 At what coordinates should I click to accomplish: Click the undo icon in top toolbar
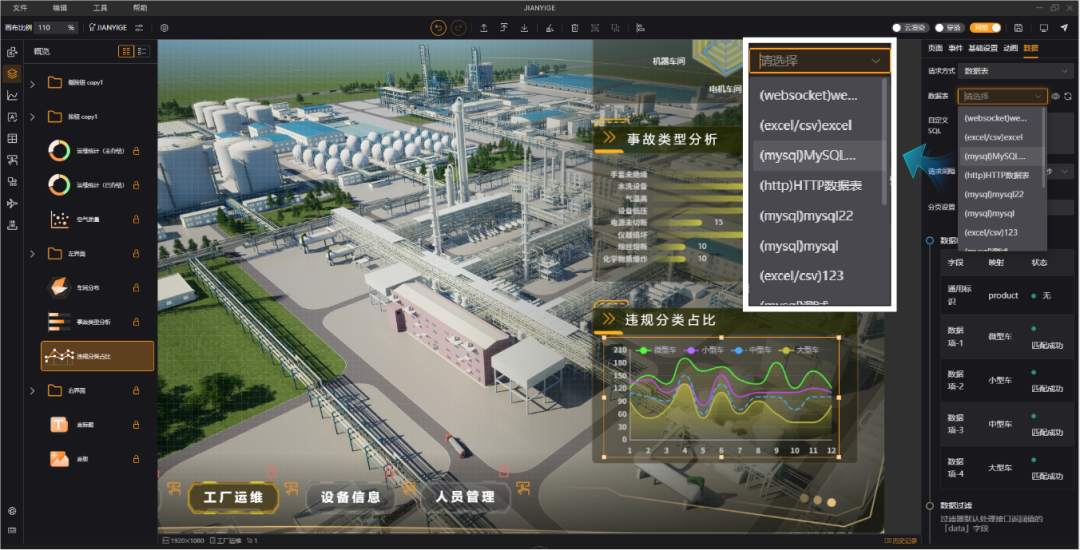coord(438,28)
